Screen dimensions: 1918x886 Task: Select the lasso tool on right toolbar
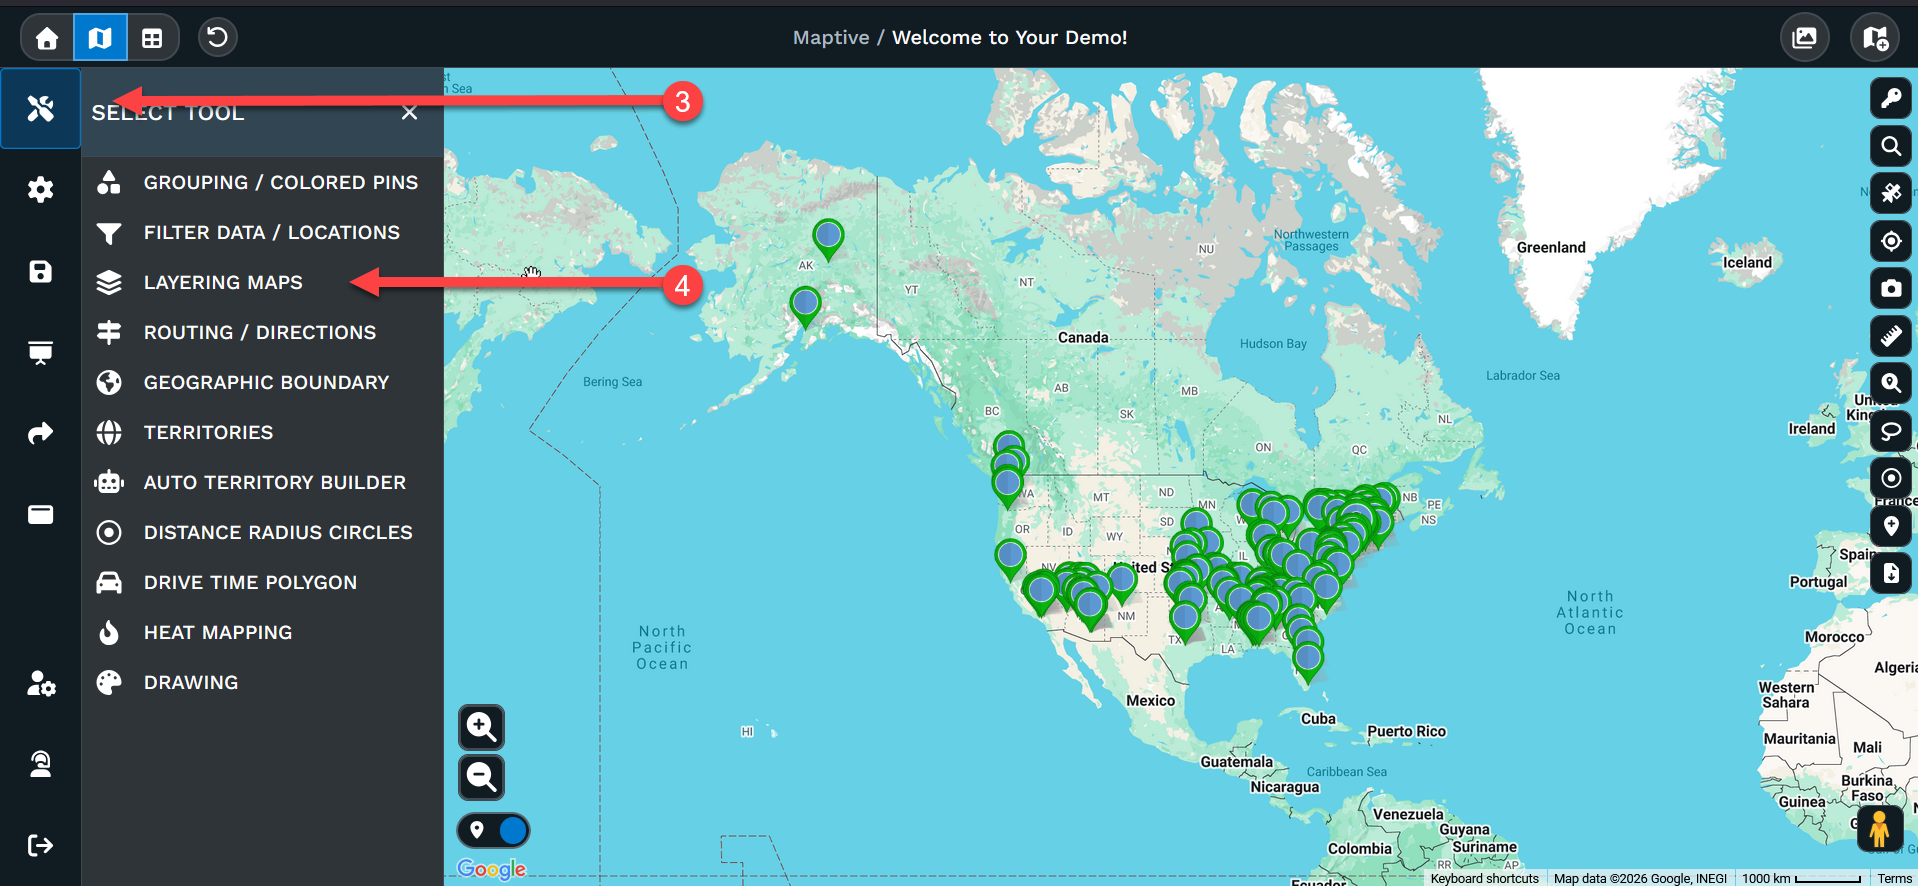(1890, 431)
